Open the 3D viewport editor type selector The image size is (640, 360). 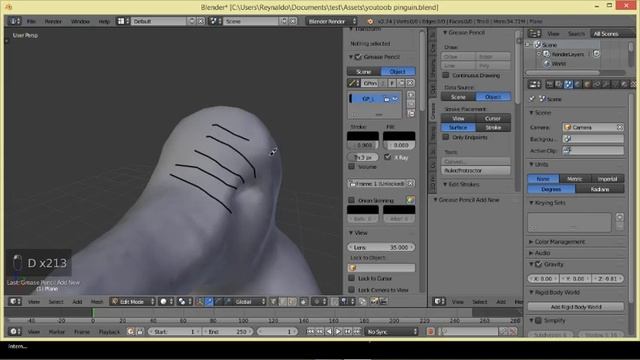tap(15, 302)
